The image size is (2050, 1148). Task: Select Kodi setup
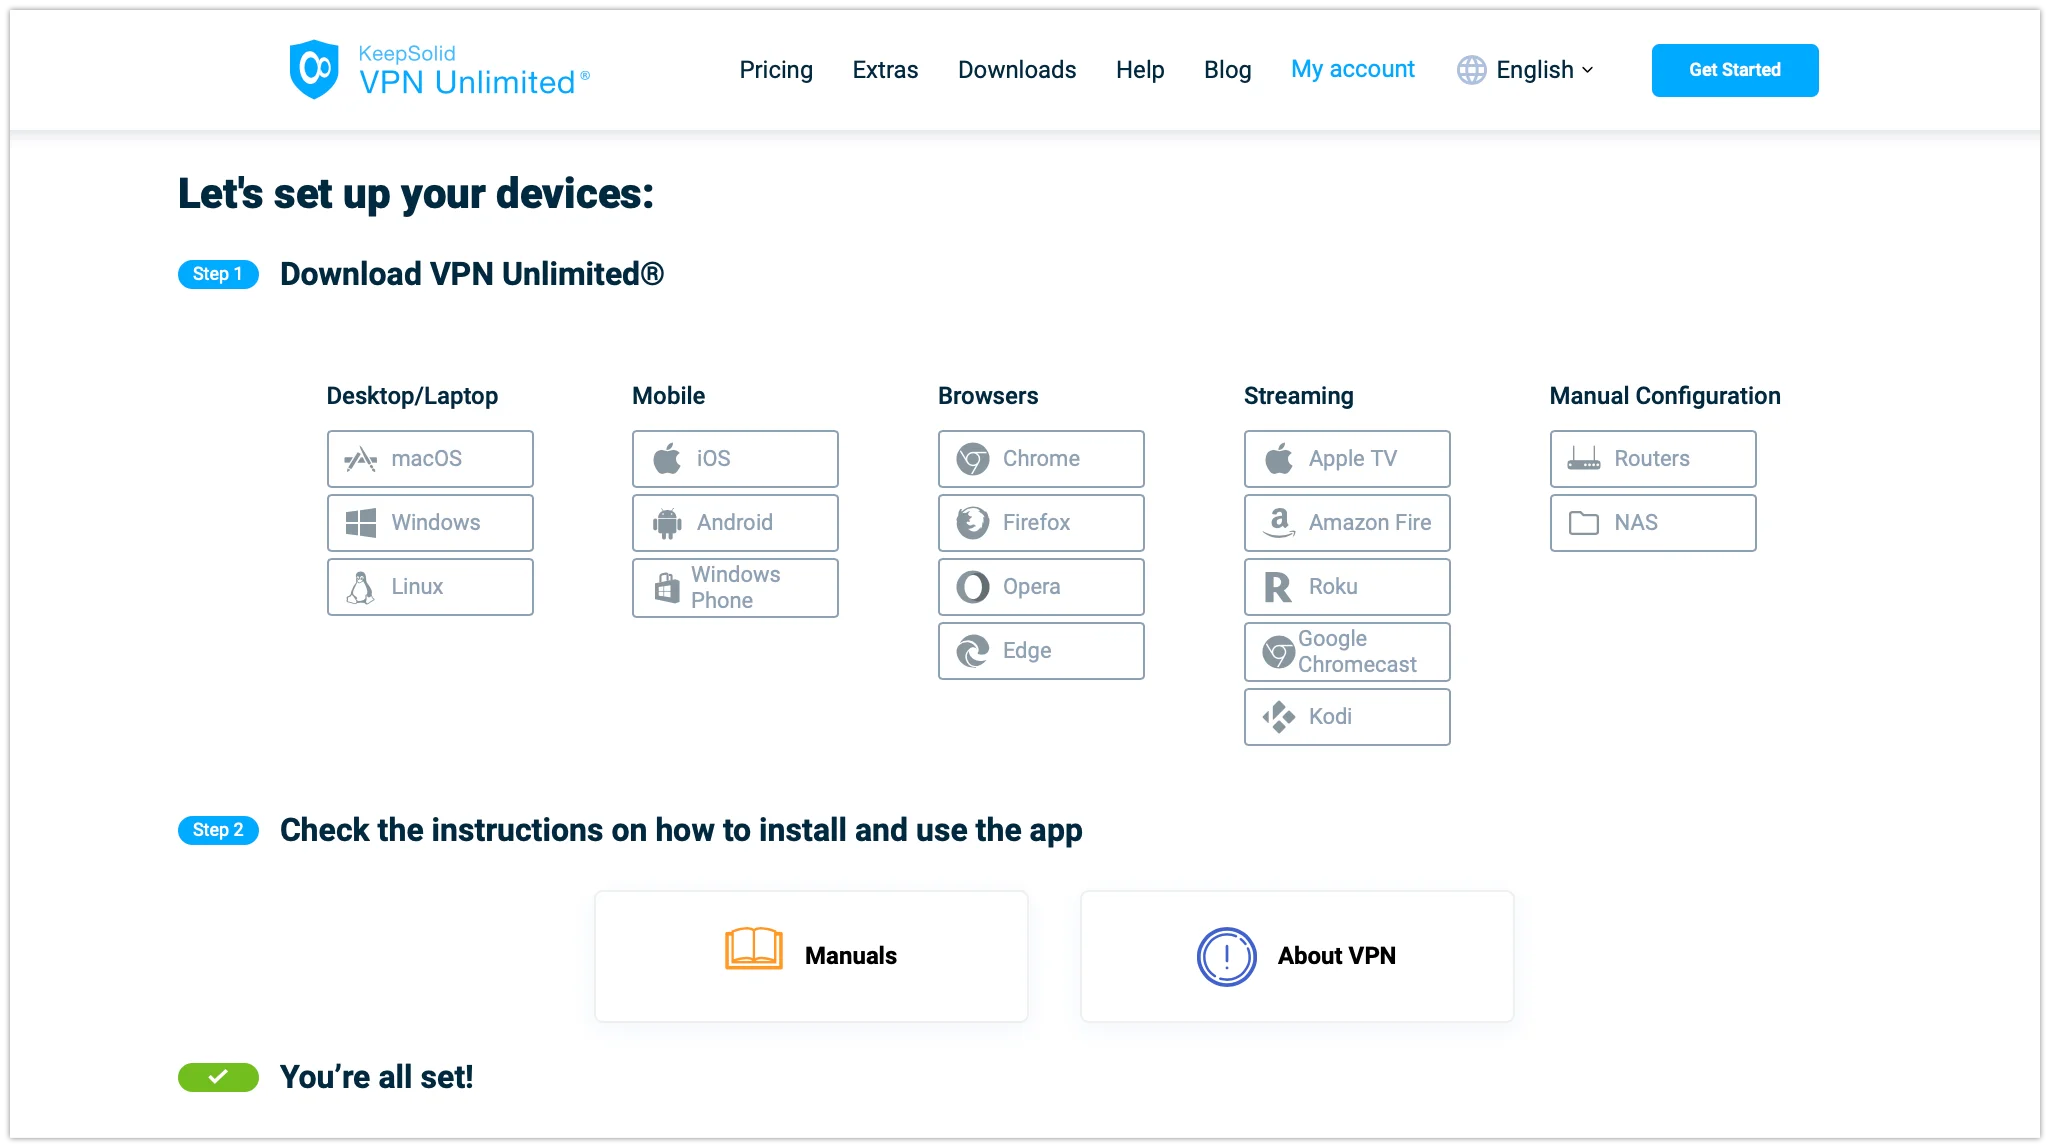click(x=1347, y=717)
